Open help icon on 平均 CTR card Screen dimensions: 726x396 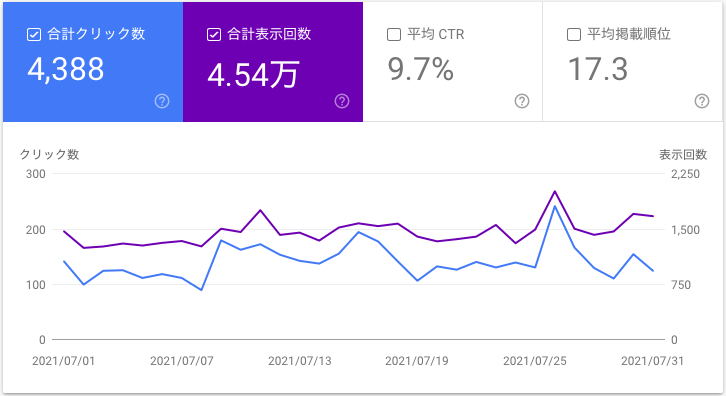pyautogui.click(x=522, y=101)
